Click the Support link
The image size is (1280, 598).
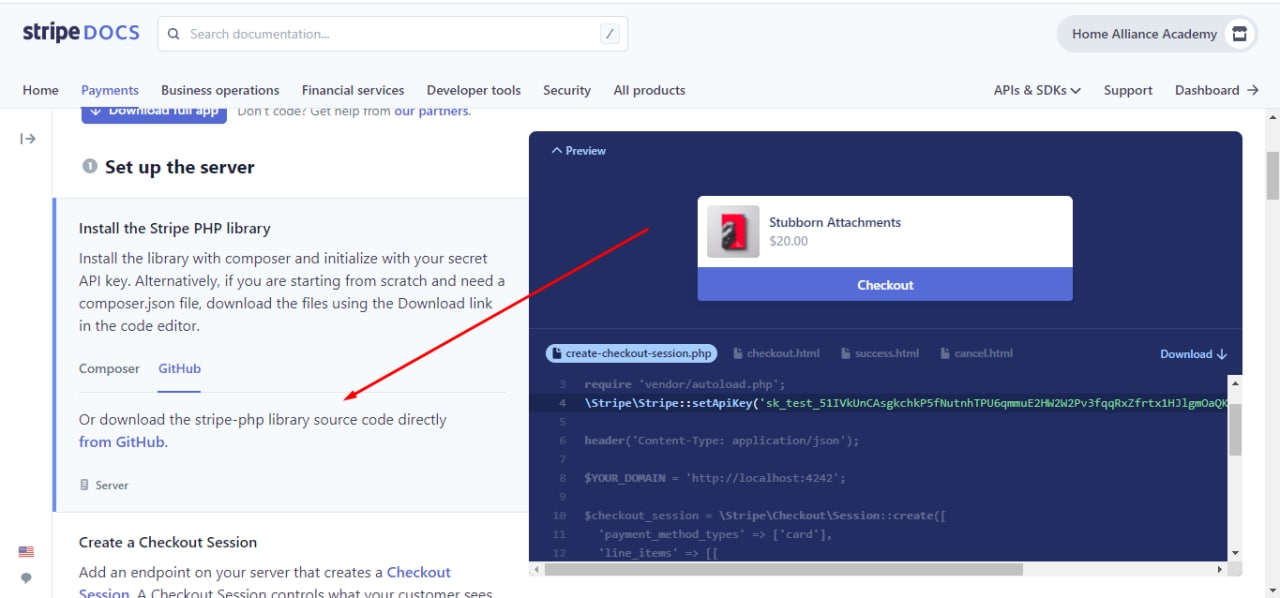coord(1128,90)
